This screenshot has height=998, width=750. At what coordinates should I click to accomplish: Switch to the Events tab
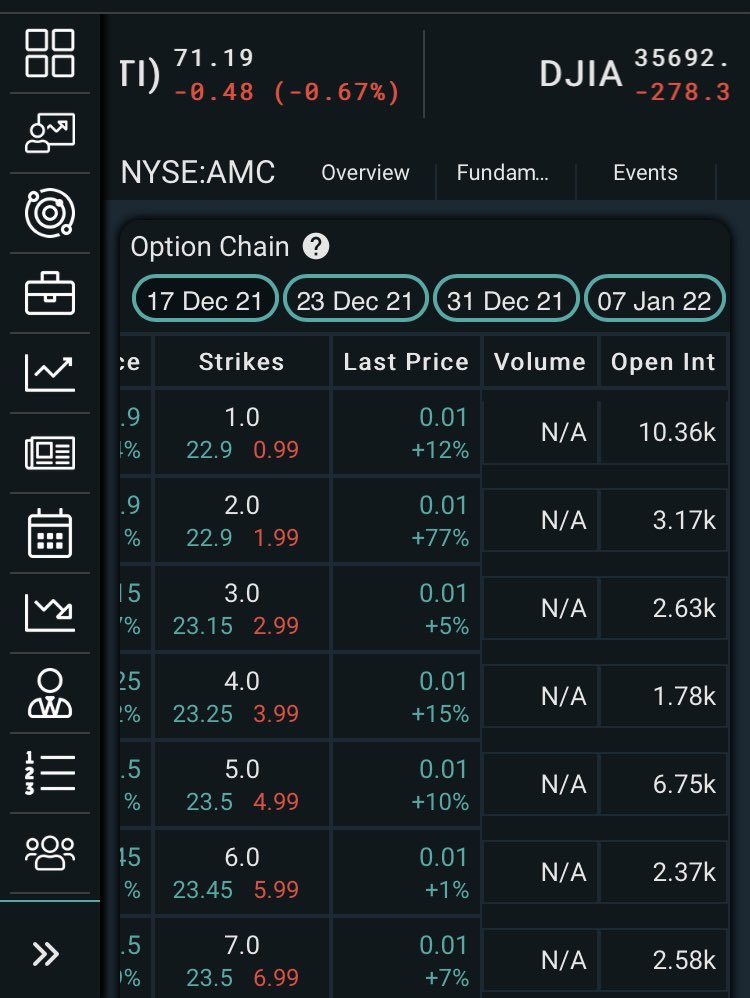645,172
